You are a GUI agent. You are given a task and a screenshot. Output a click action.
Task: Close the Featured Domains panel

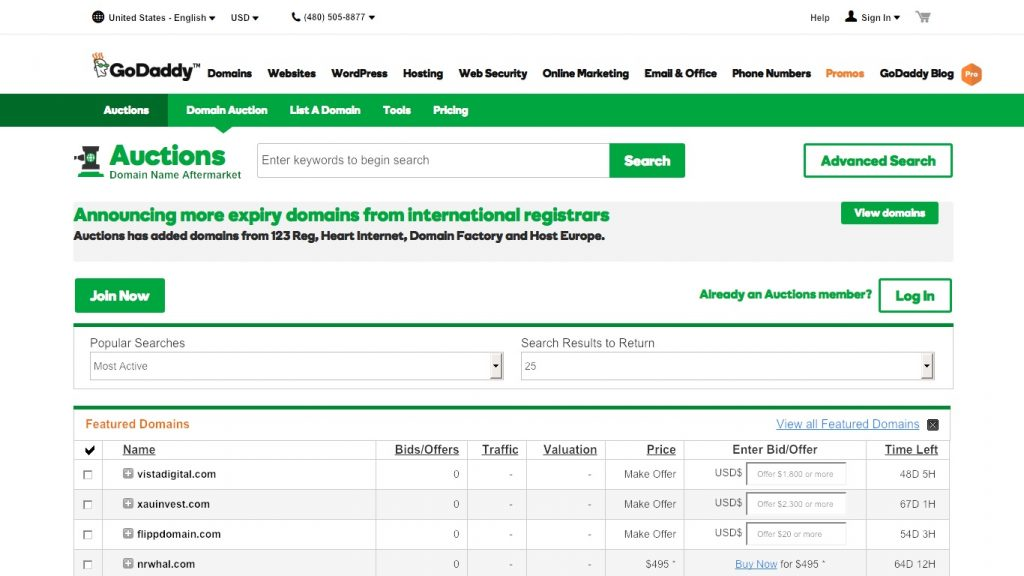tap(933, 424)
